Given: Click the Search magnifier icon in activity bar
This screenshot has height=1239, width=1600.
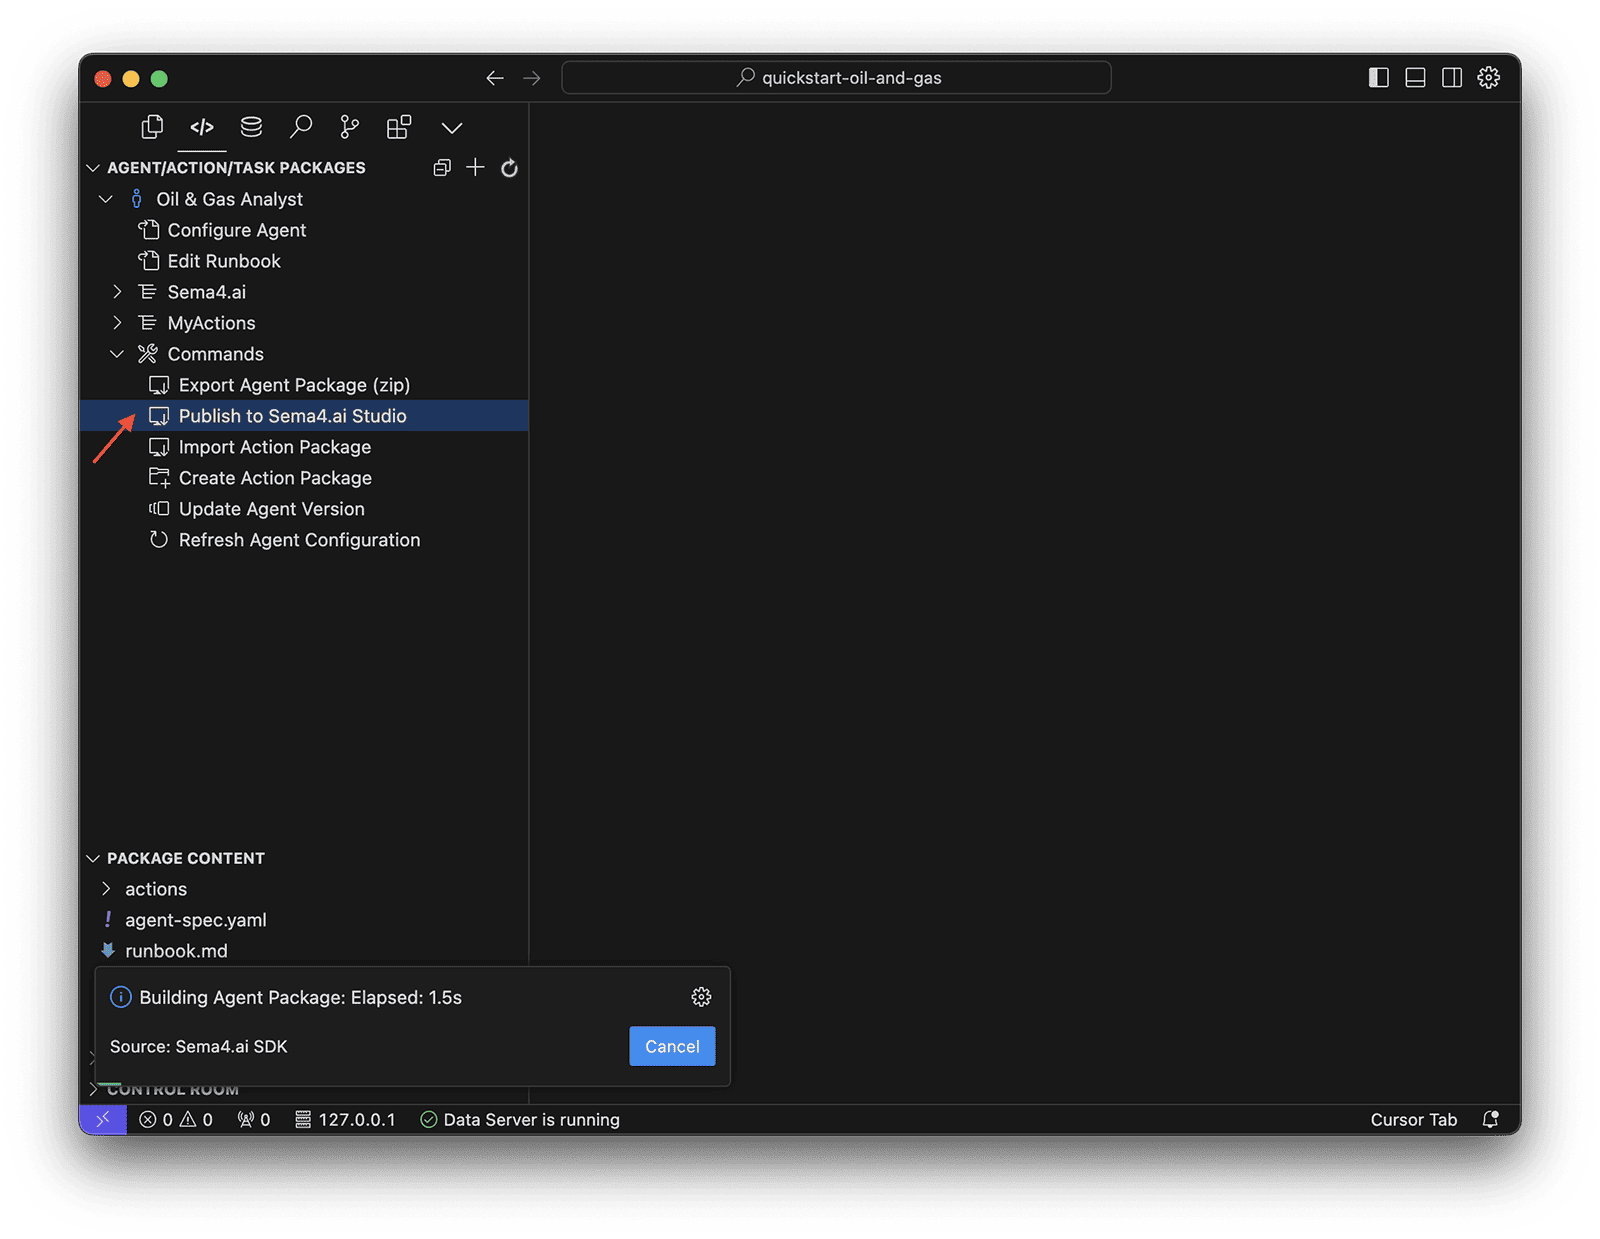Looking at the screenshot, I should (300, 127).
